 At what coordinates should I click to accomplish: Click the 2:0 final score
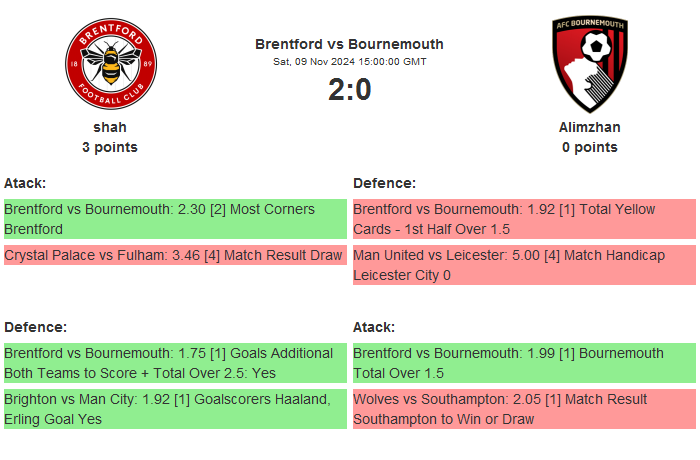(349, 90)
